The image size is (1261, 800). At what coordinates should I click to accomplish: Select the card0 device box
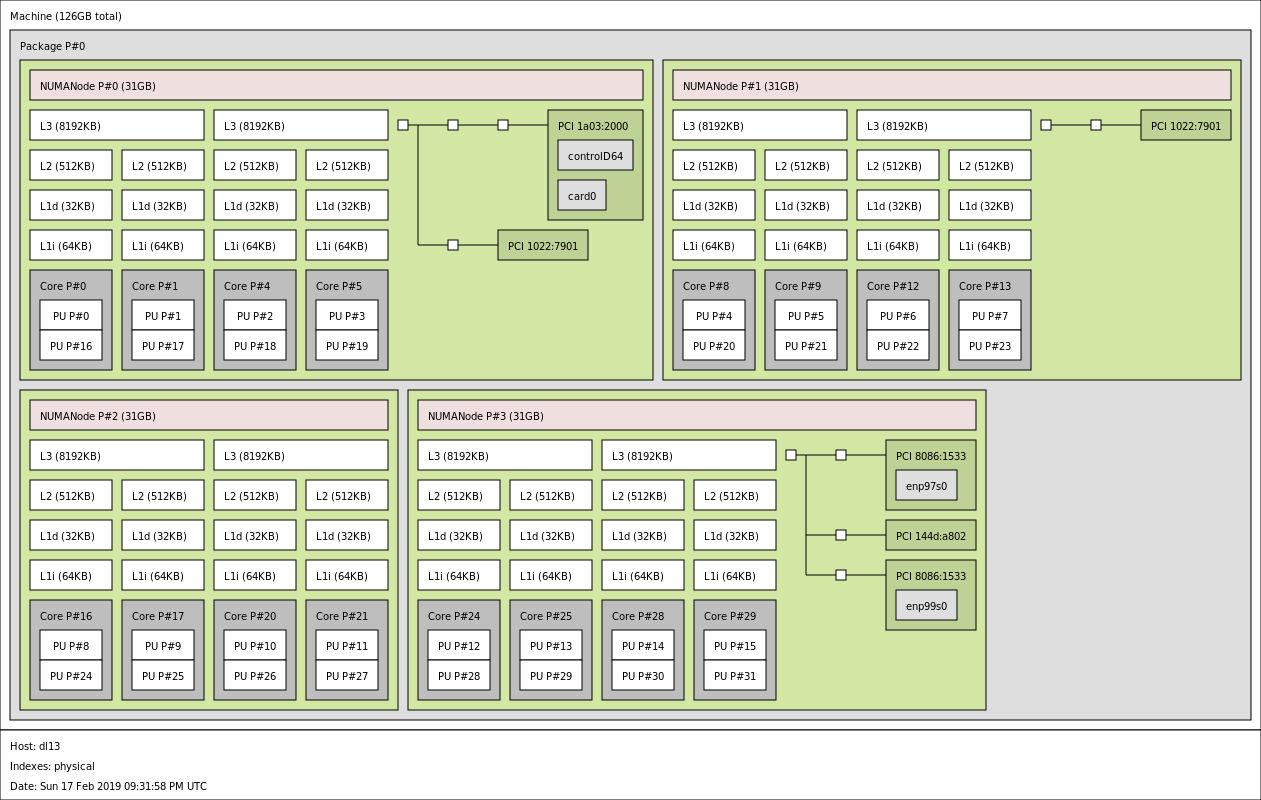coord(582,195)
